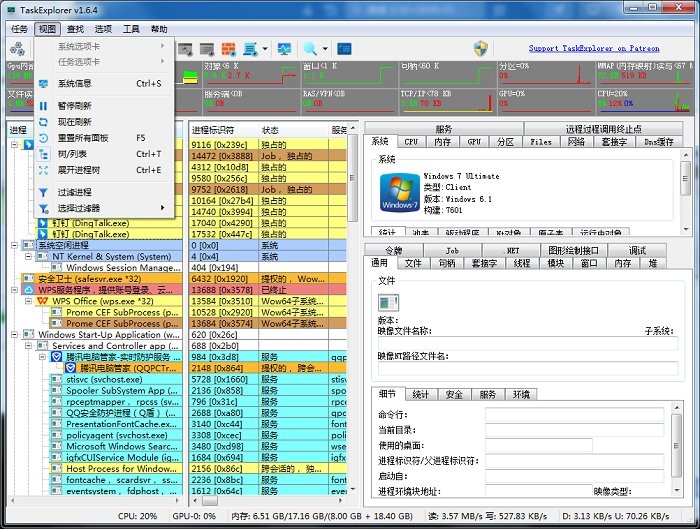Open the .NET tab

tap(512, 250)
